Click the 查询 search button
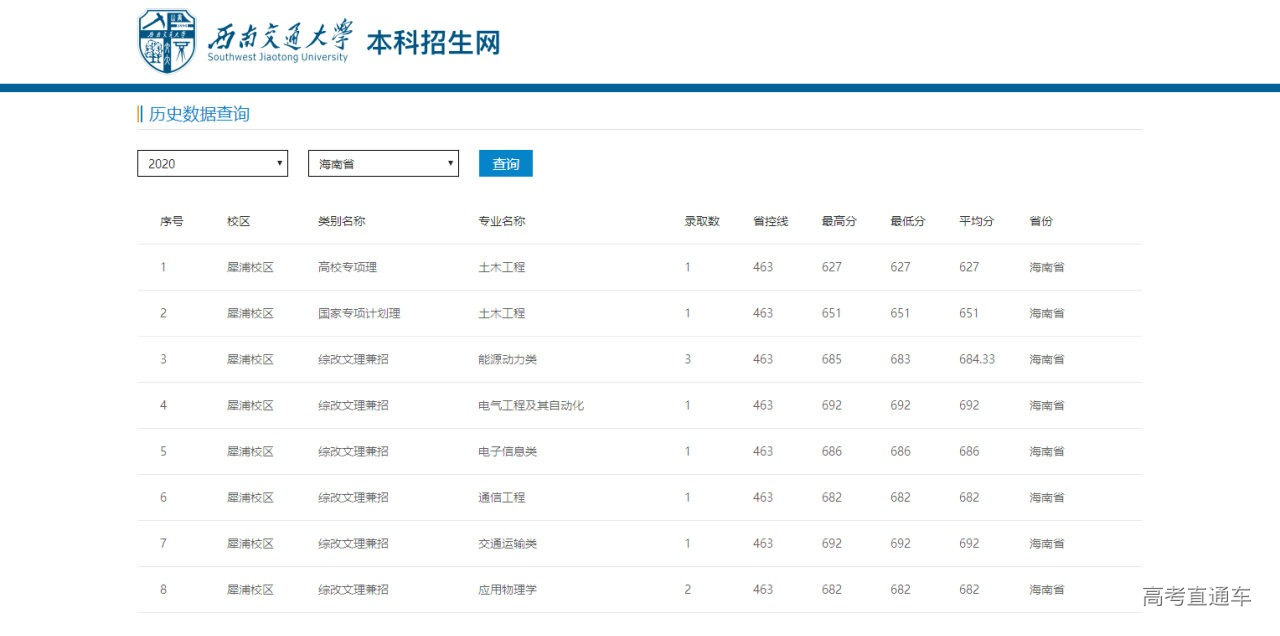 [x=505, y=163]
